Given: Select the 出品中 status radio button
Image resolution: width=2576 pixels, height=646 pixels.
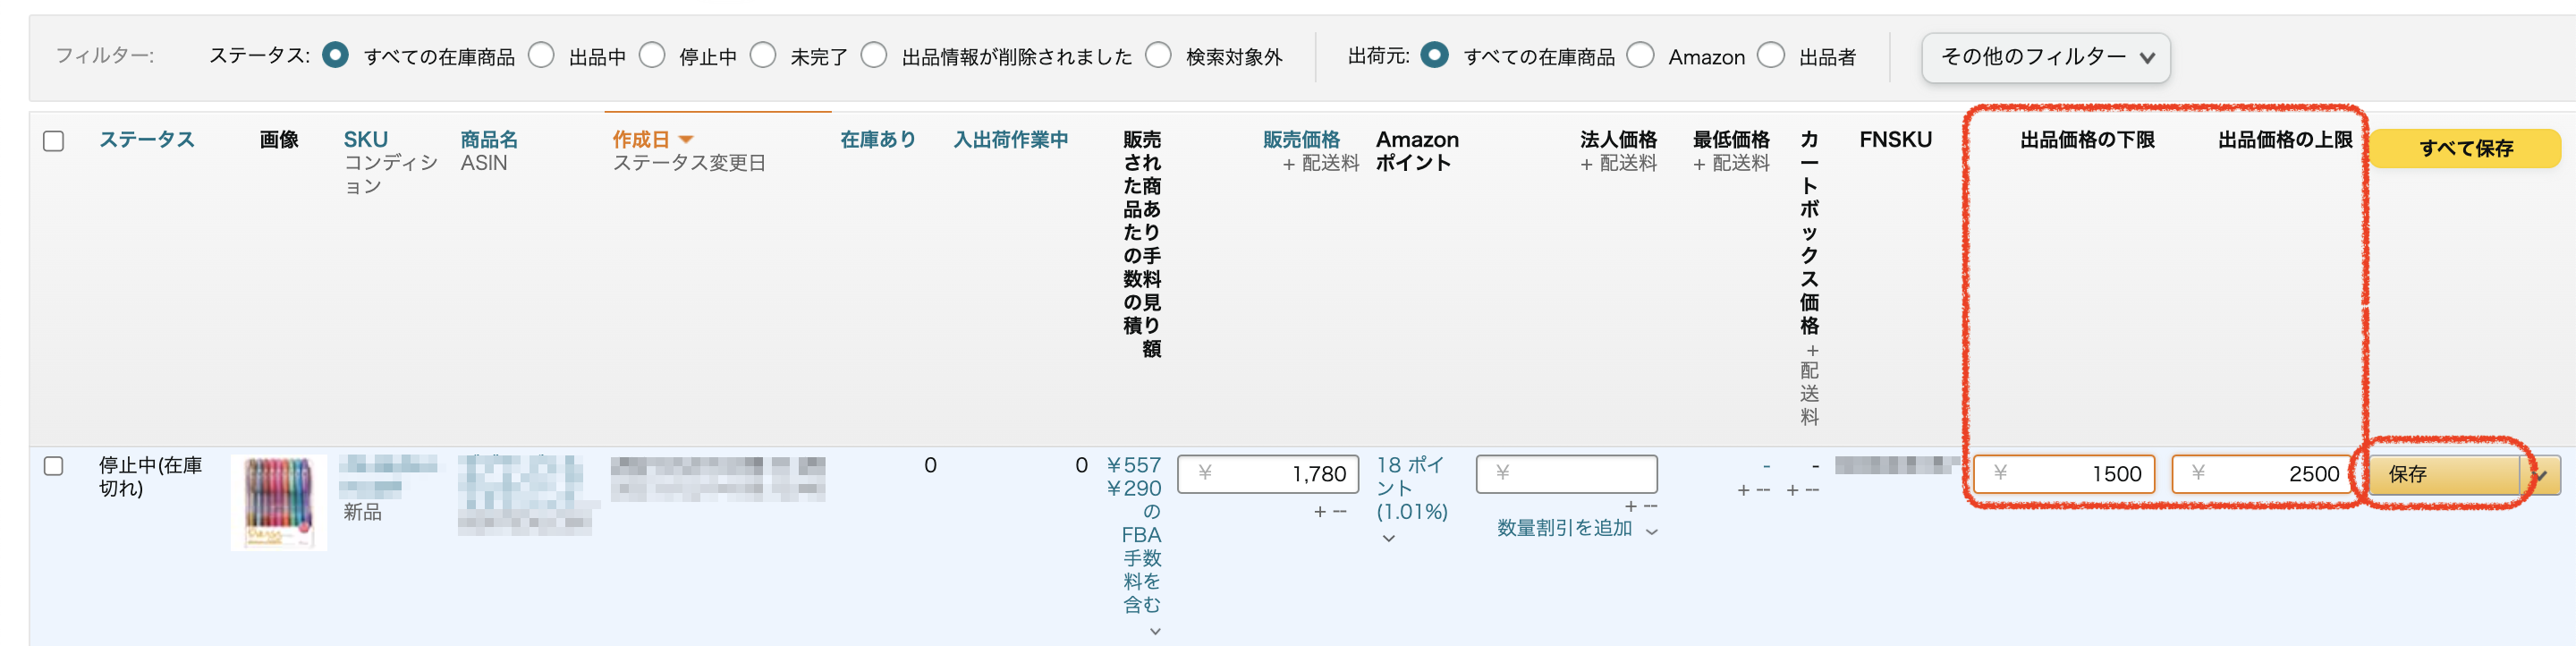Looking at the screenshot, I should [x=541, y=56].
